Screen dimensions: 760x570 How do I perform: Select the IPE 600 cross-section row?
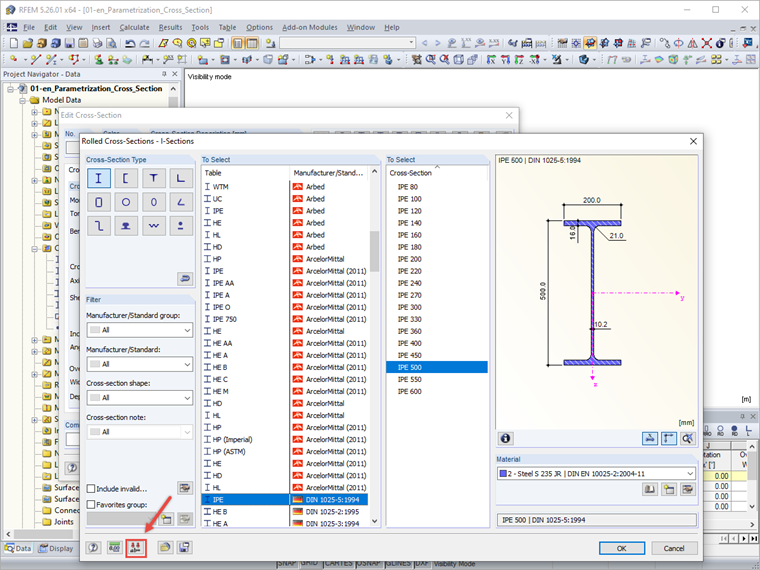[437, 392]
